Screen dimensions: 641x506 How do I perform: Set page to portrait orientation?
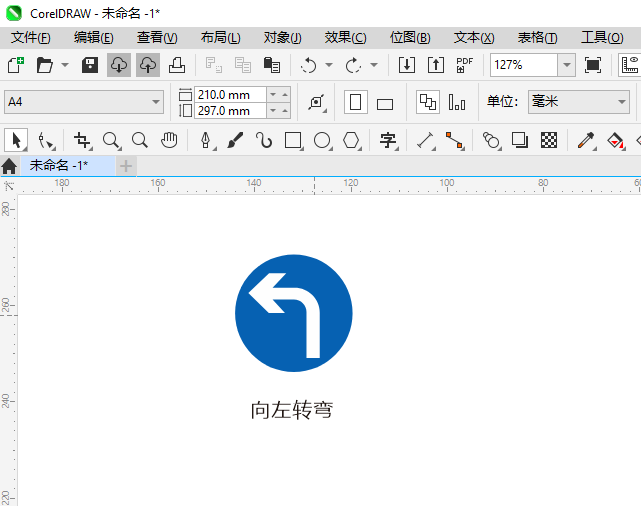click(356, 102)
